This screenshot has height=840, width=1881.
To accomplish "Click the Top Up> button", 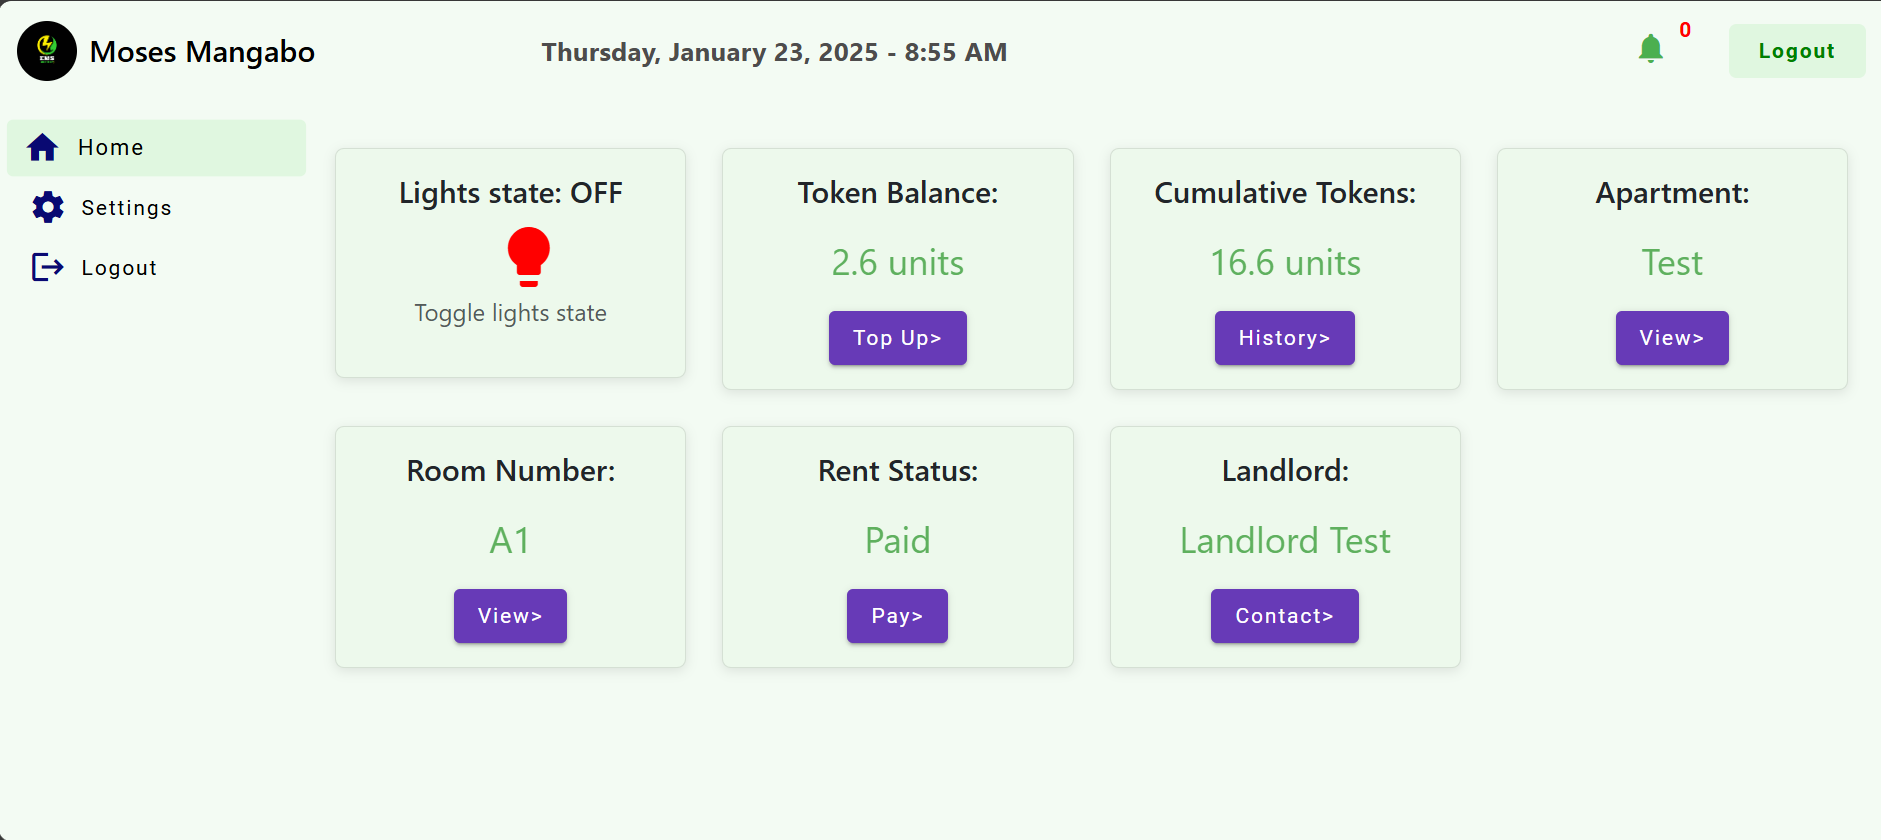I will (898, 338).
